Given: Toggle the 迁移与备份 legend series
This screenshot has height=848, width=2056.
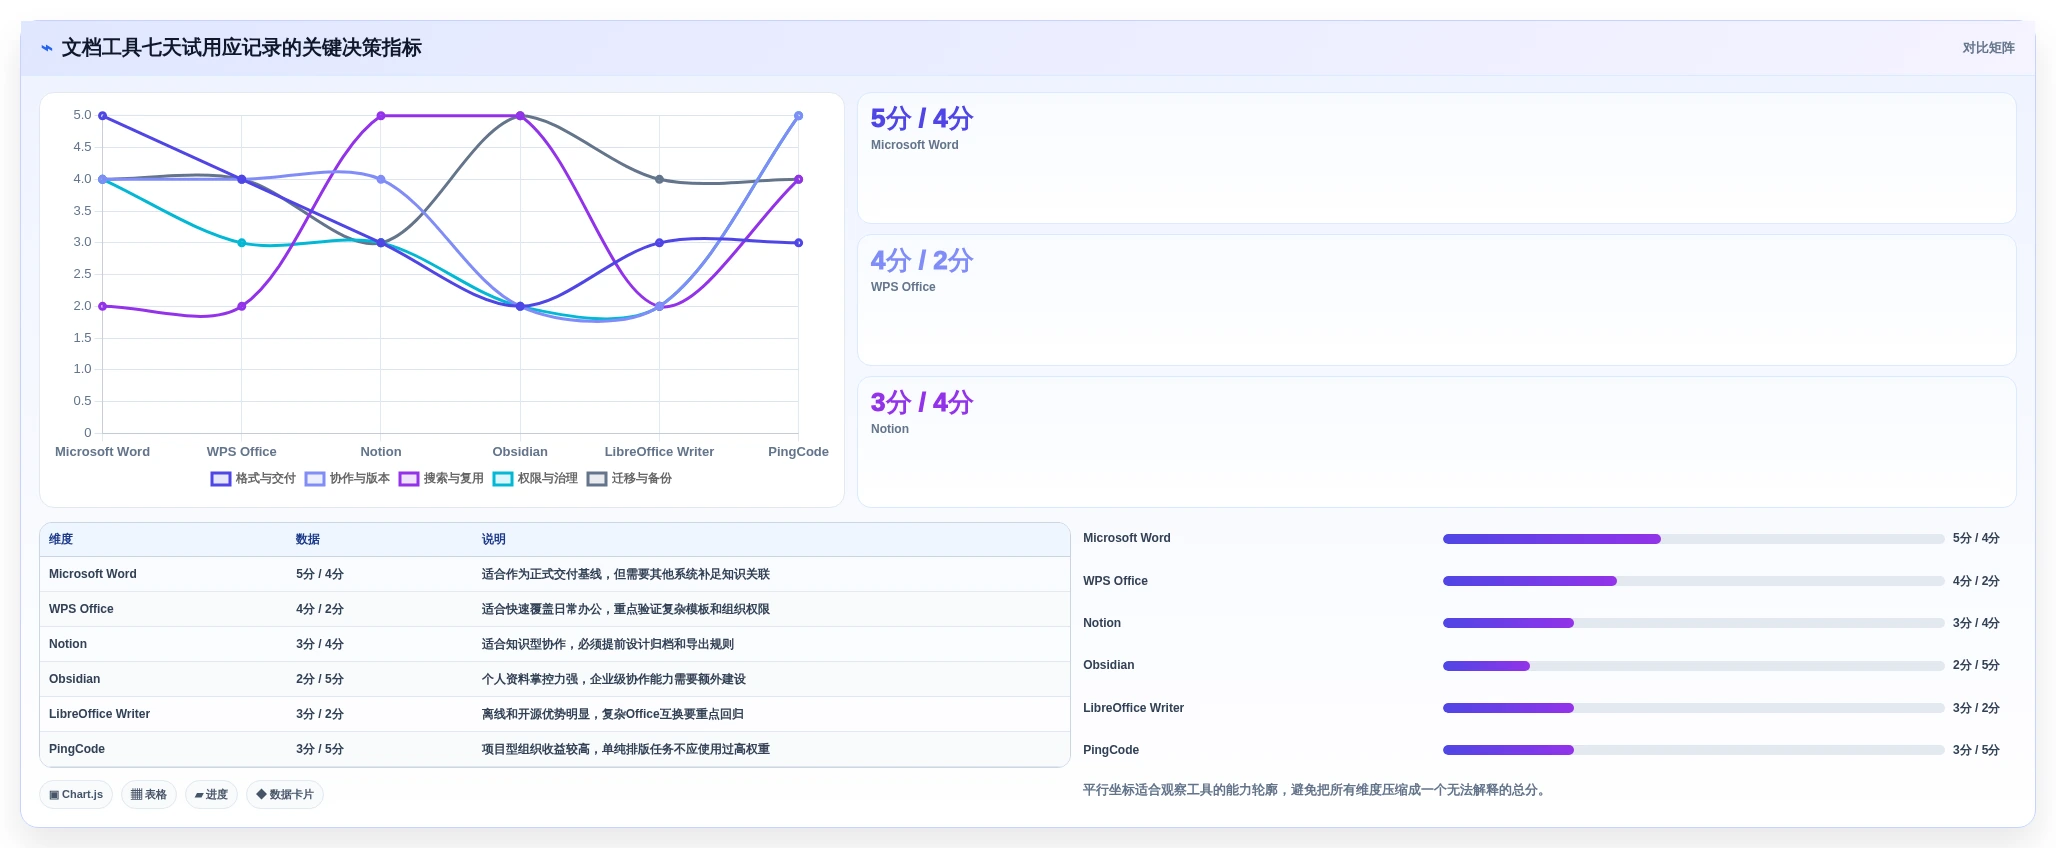Looking at the screenshot, I should [x=629, y=479].
